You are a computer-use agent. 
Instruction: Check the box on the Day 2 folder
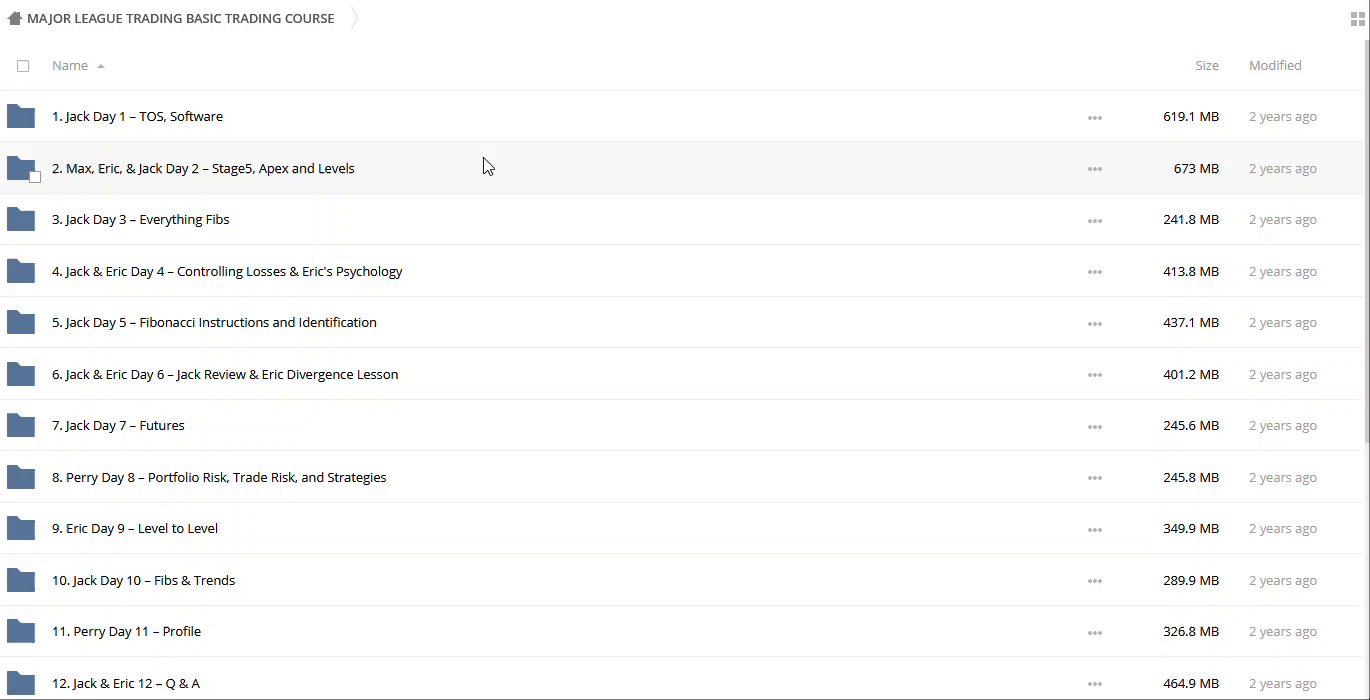point(35,177)
